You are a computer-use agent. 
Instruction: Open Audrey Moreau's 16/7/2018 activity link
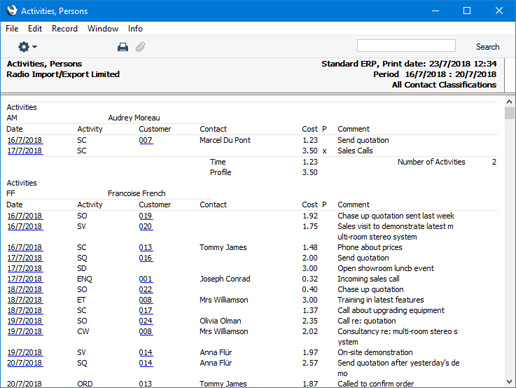(x=25, y=140)
